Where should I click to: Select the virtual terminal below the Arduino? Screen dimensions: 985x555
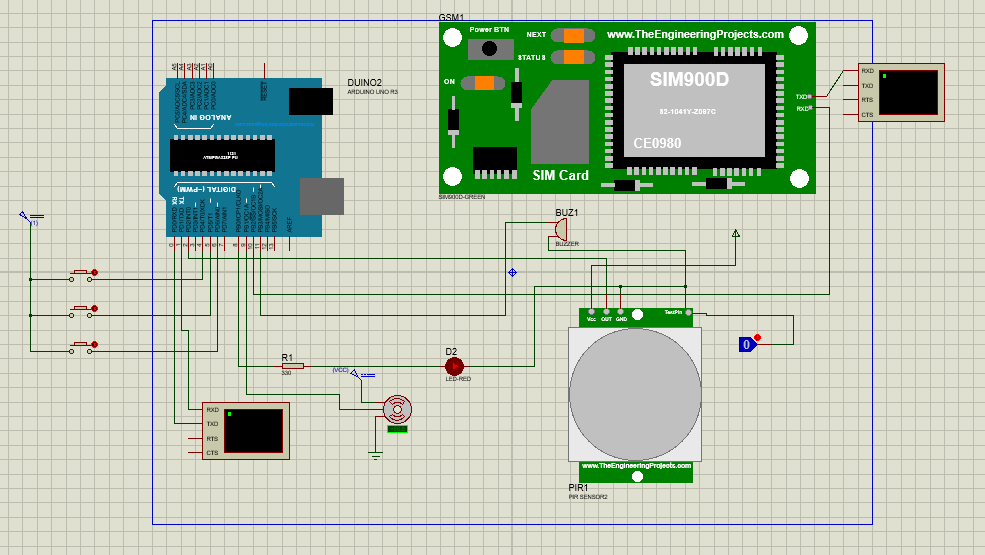tap(245, 431)
